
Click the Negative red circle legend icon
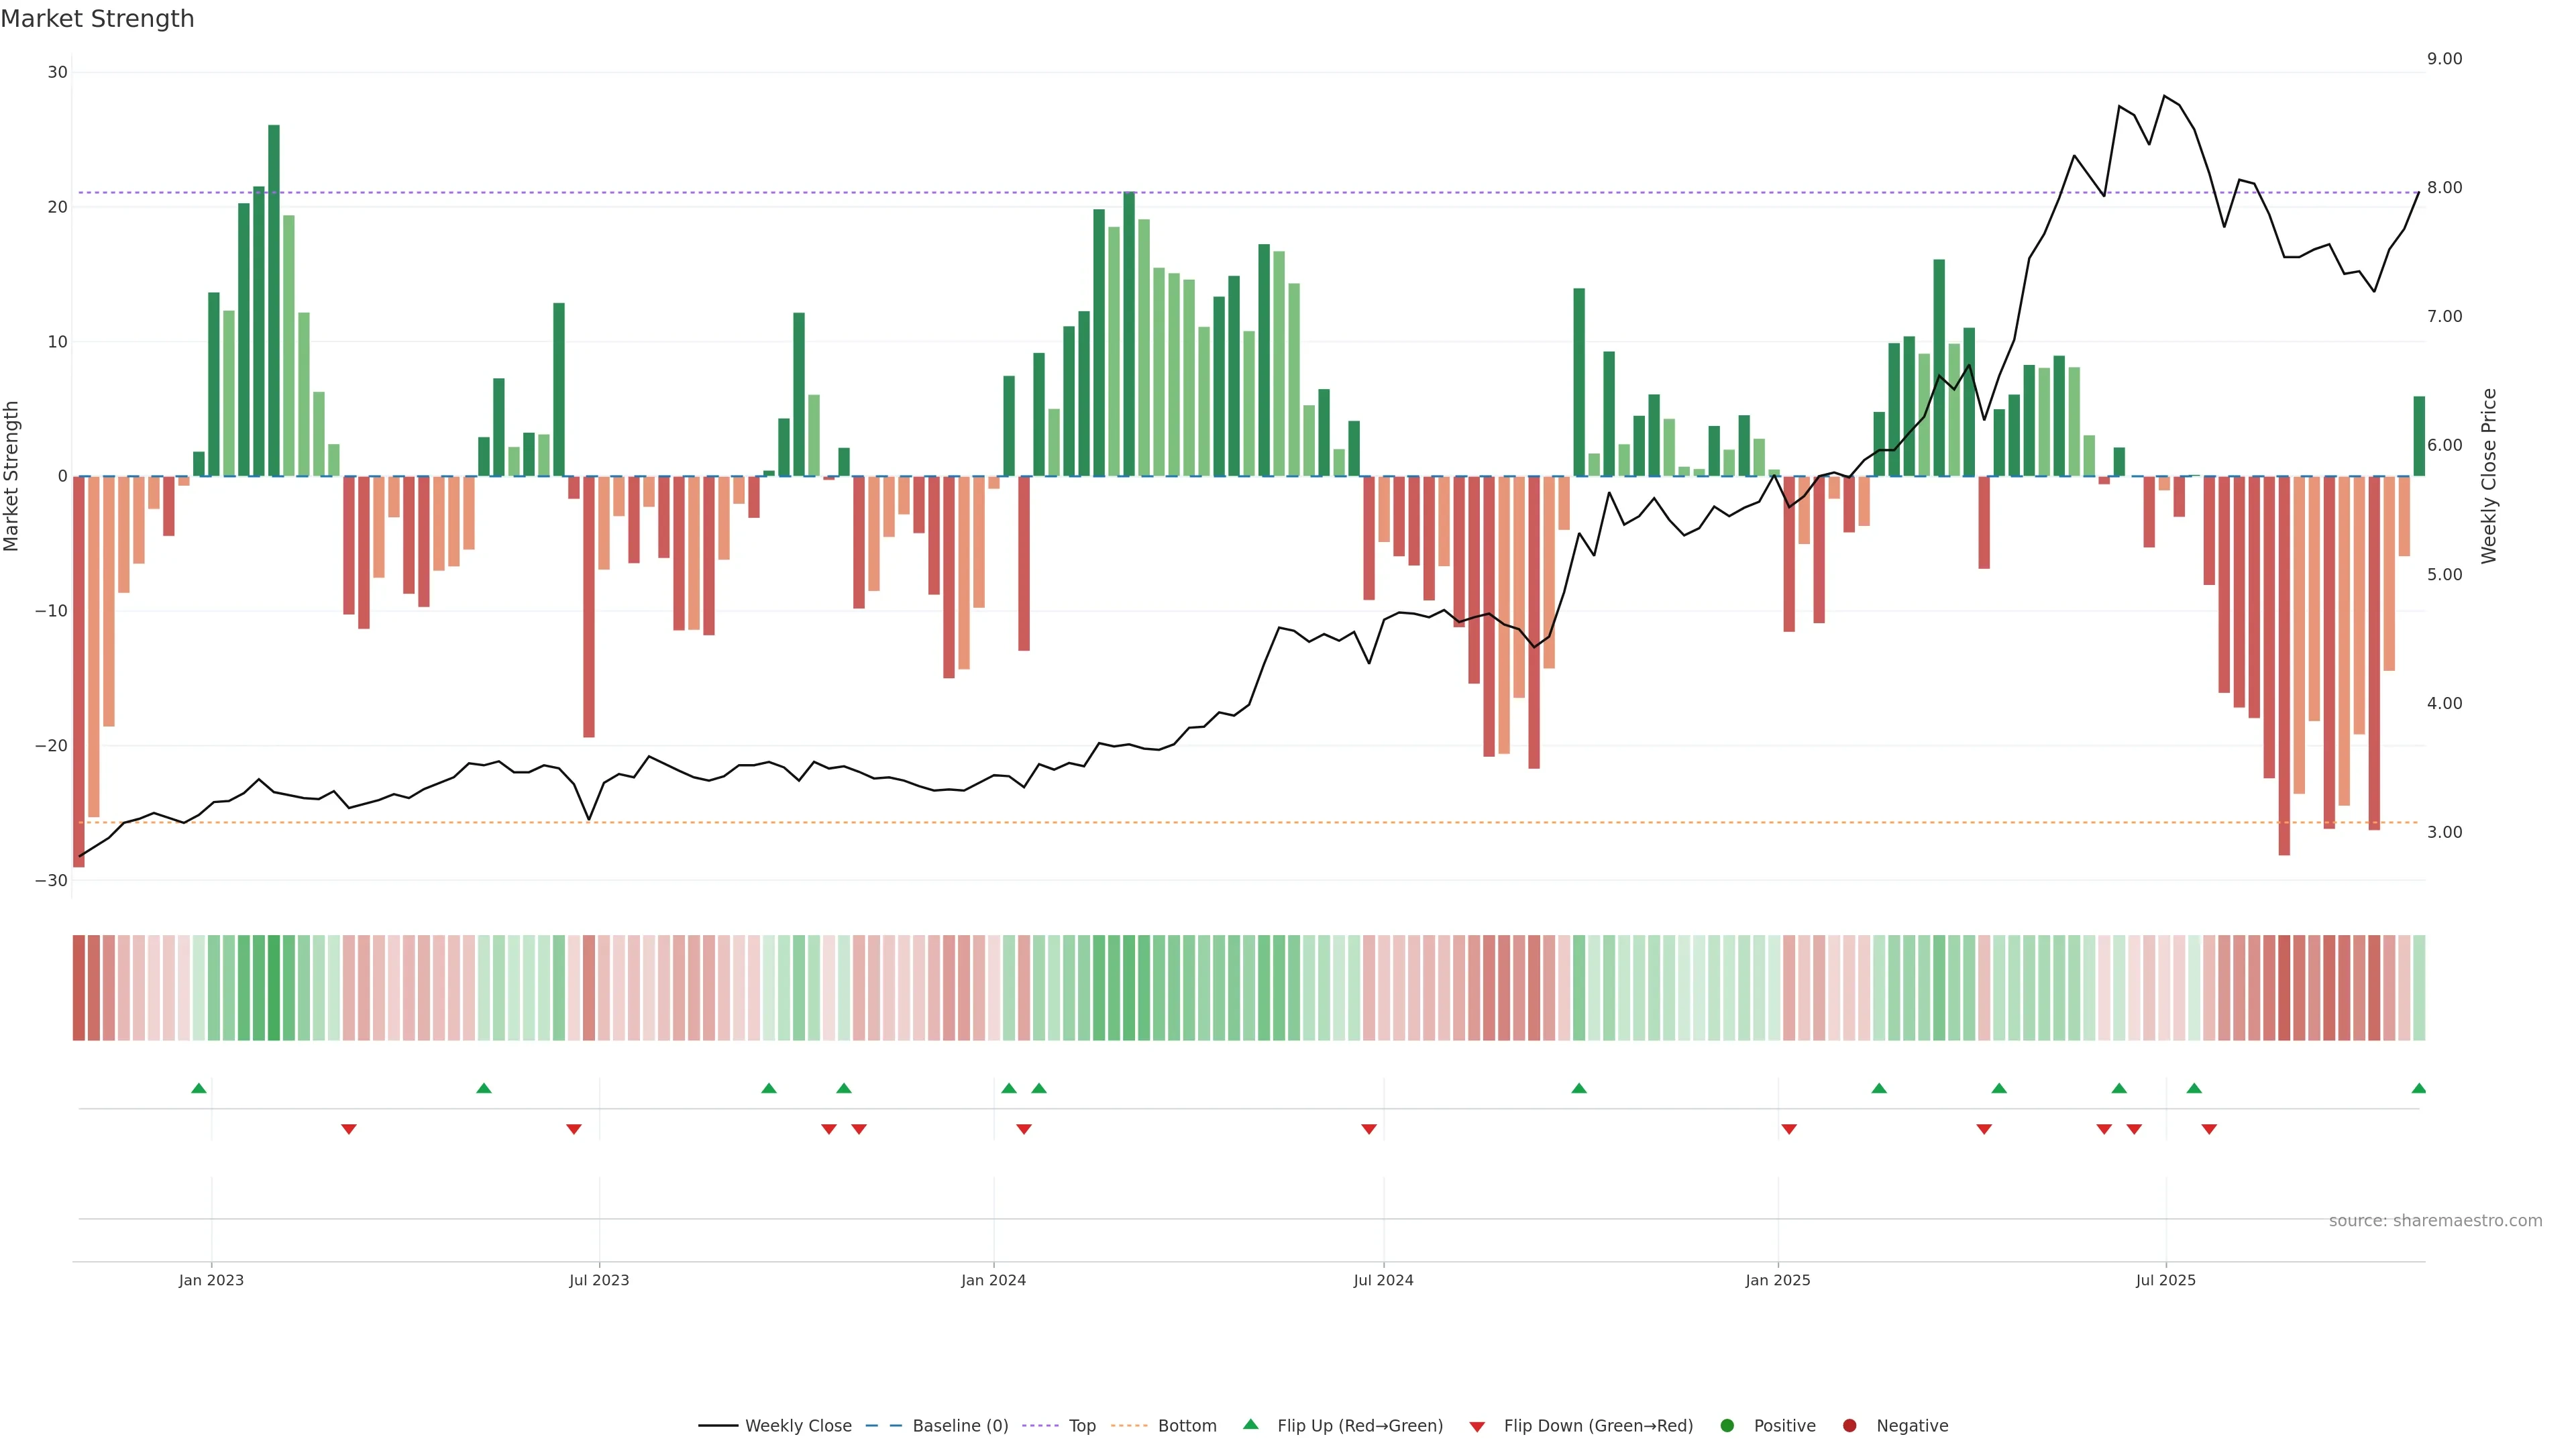[x=1849, y=1426]
